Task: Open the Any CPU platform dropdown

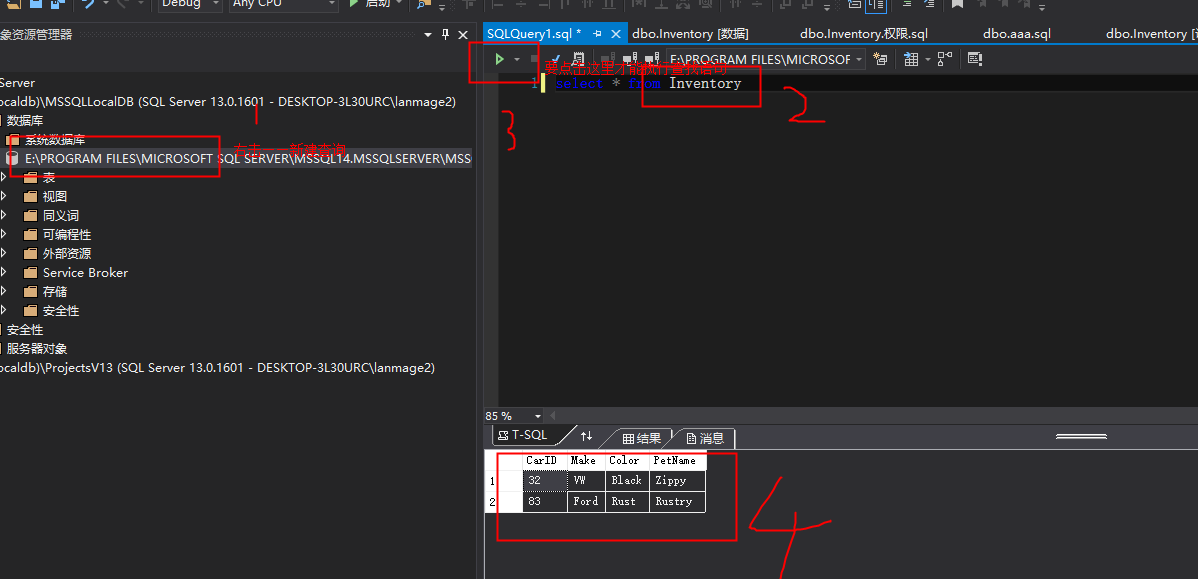Action: coord(283,6)
